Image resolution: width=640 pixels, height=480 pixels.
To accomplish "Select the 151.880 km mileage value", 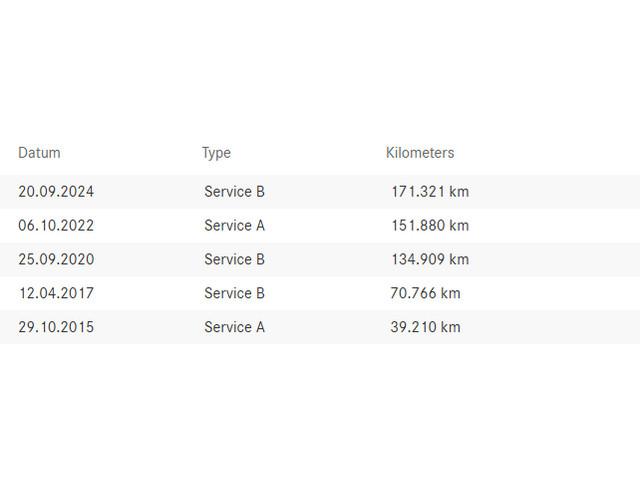I will [430, 225].
